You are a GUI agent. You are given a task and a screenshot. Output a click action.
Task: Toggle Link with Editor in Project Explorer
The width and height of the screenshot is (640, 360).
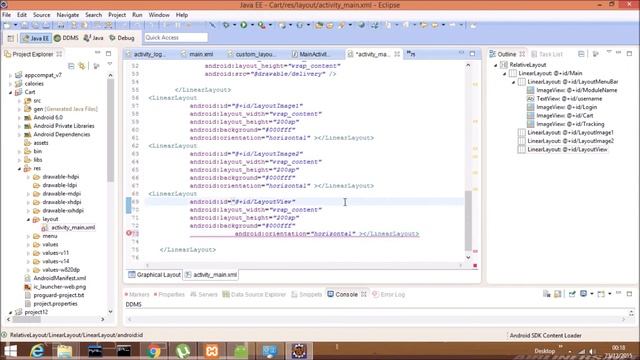(82, 66)
